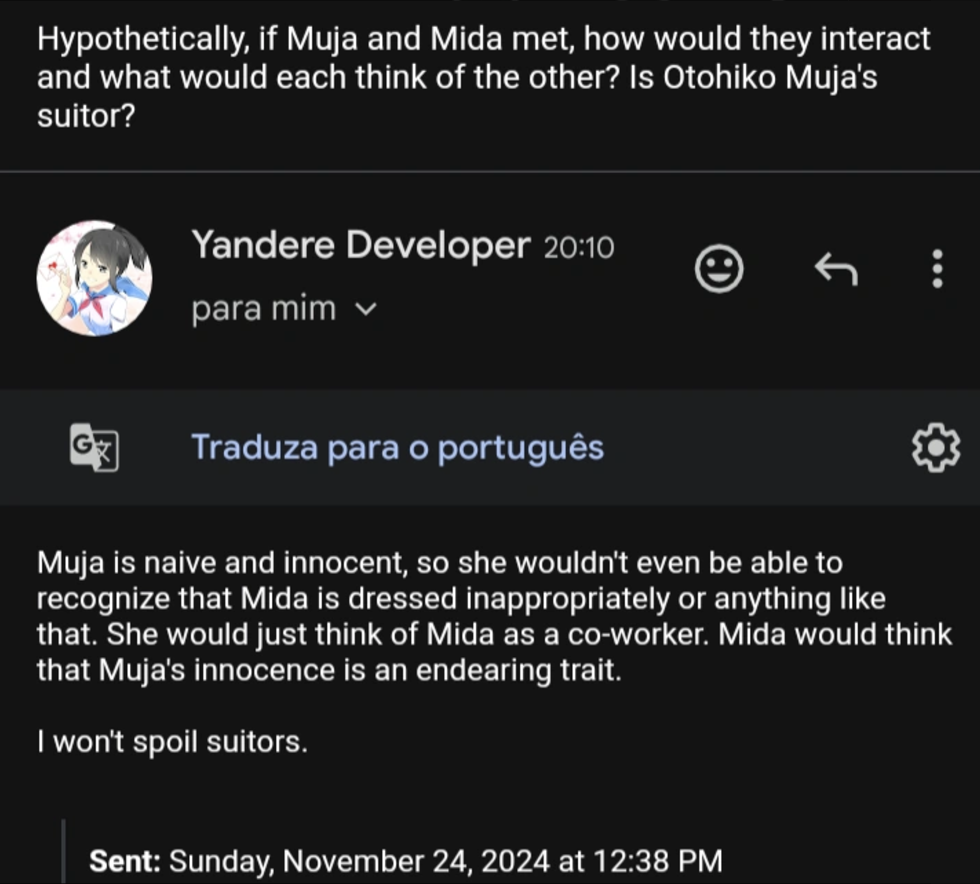Open the translation settings gear
The width and height of the screenshot is (980, 884).
pos(936,448)
